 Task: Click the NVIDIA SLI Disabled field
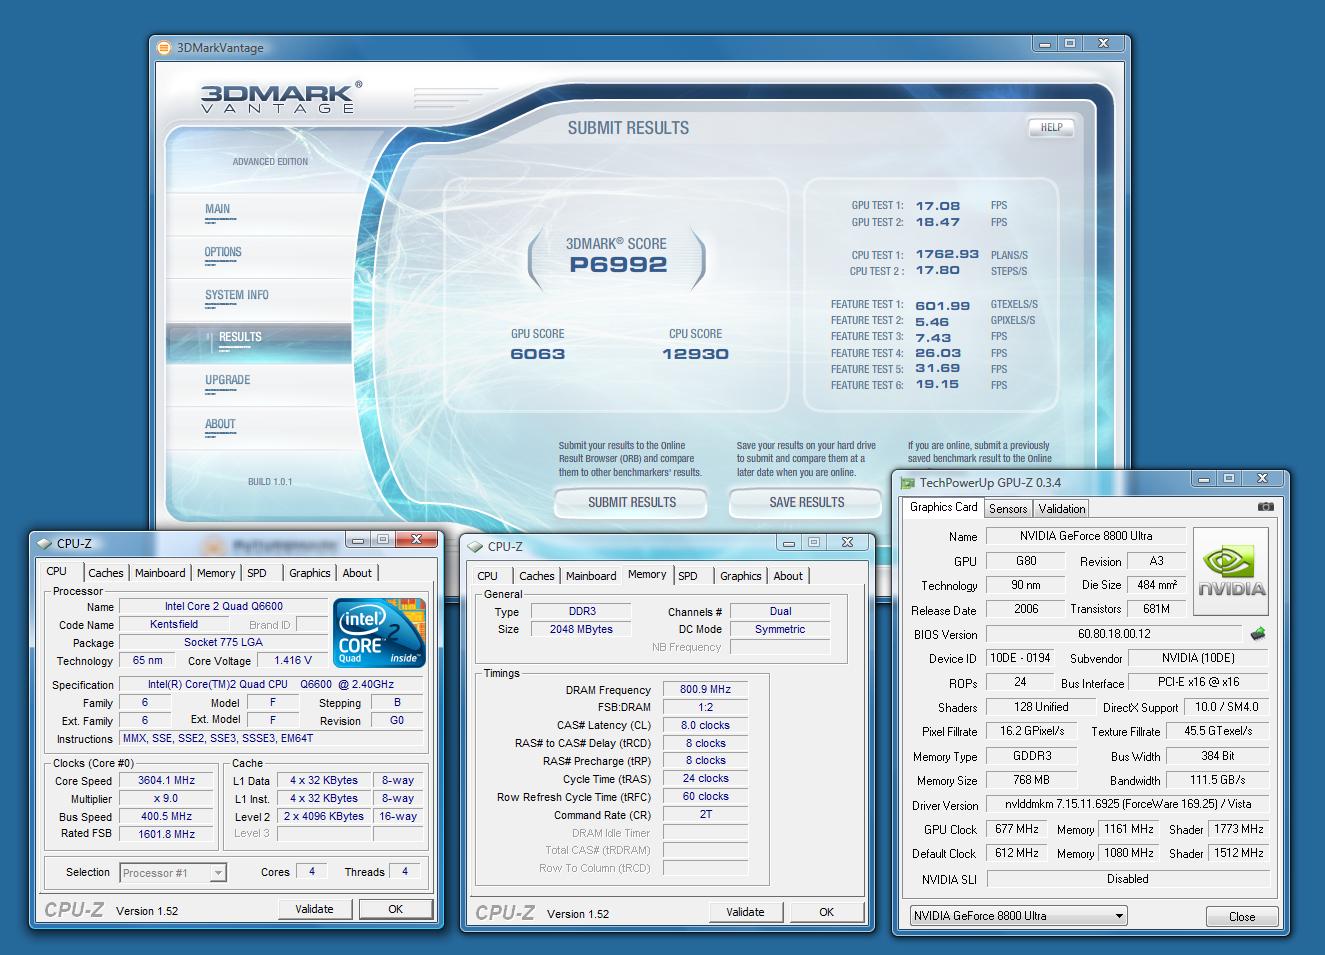[x=1127, y=879]
